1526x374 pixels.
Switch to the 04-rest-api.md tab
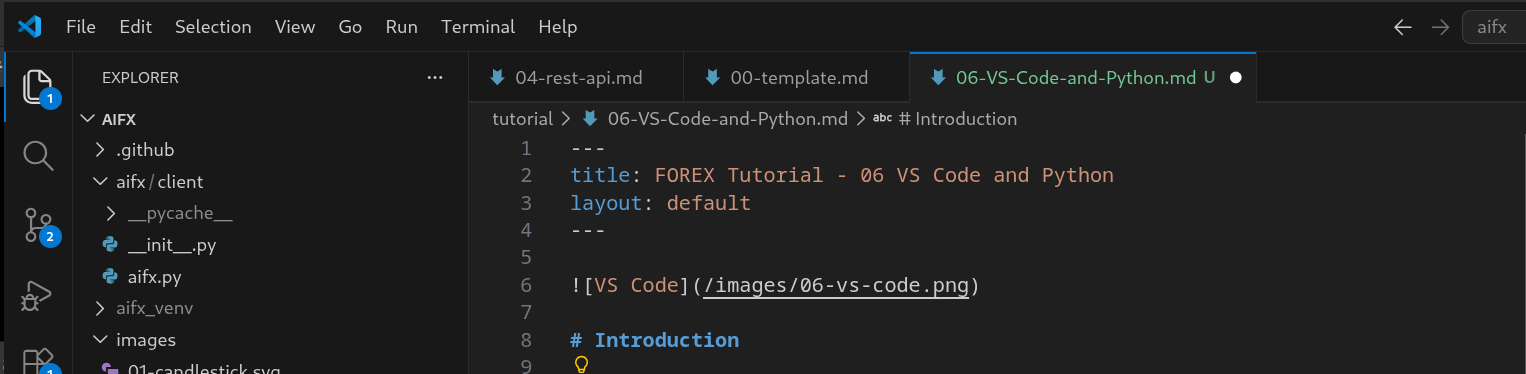click(x=576, y=77)
